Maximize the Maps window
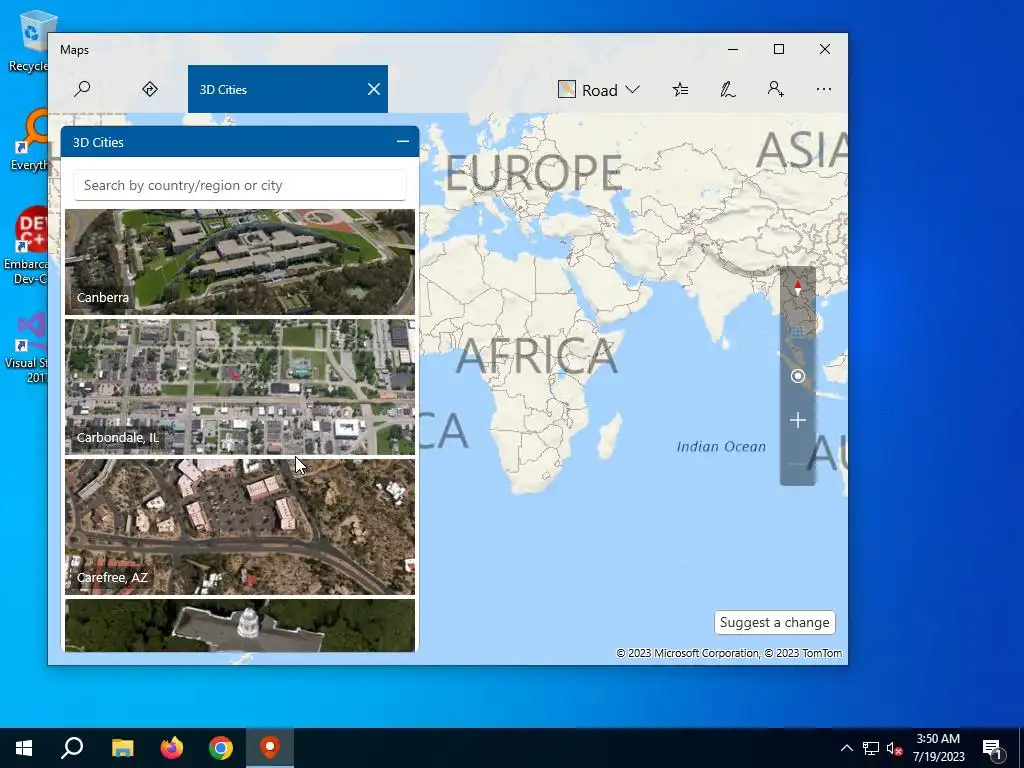 778,49
